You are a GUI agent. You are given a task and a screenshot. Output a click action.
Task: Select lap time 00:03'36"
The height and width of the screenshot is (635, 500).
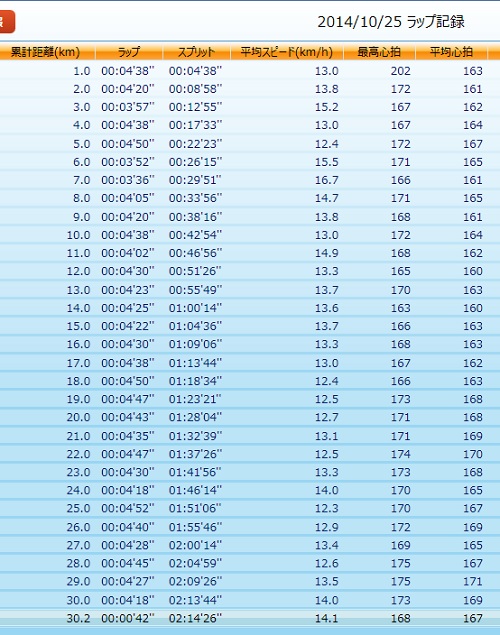tap(128, 180)
